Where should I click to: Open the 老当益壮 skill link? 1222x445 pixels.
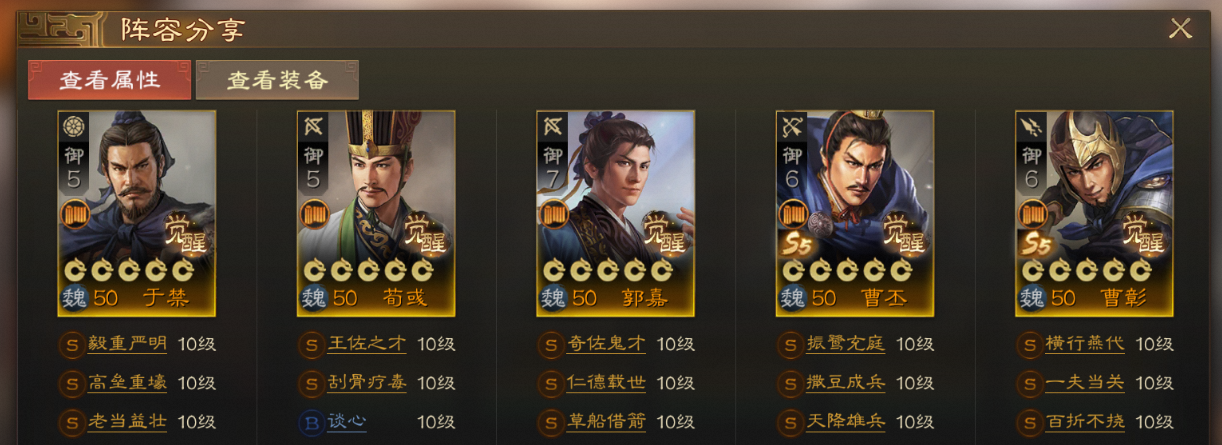[127, 421]
